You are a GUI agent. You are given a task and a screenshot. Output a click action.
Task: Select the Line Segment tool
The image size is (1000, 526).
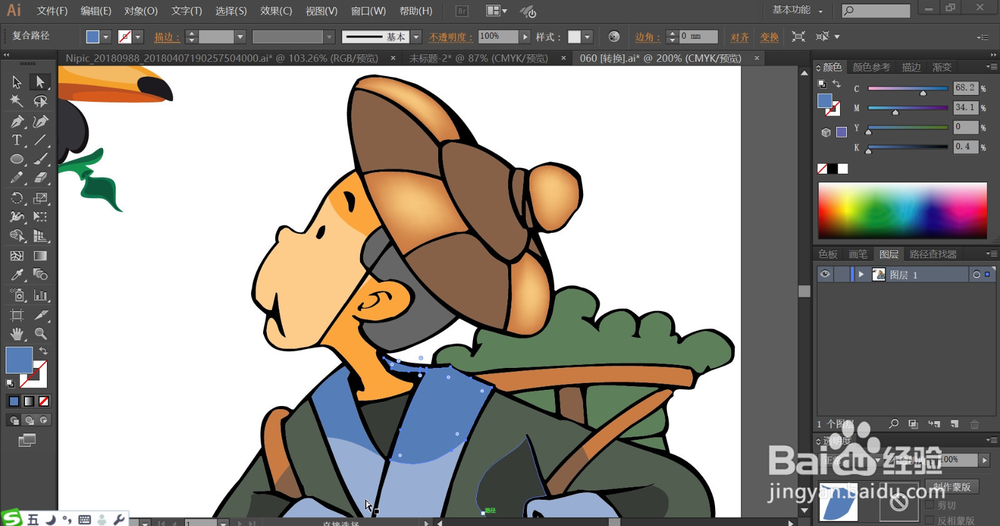(x=40, y=140)
